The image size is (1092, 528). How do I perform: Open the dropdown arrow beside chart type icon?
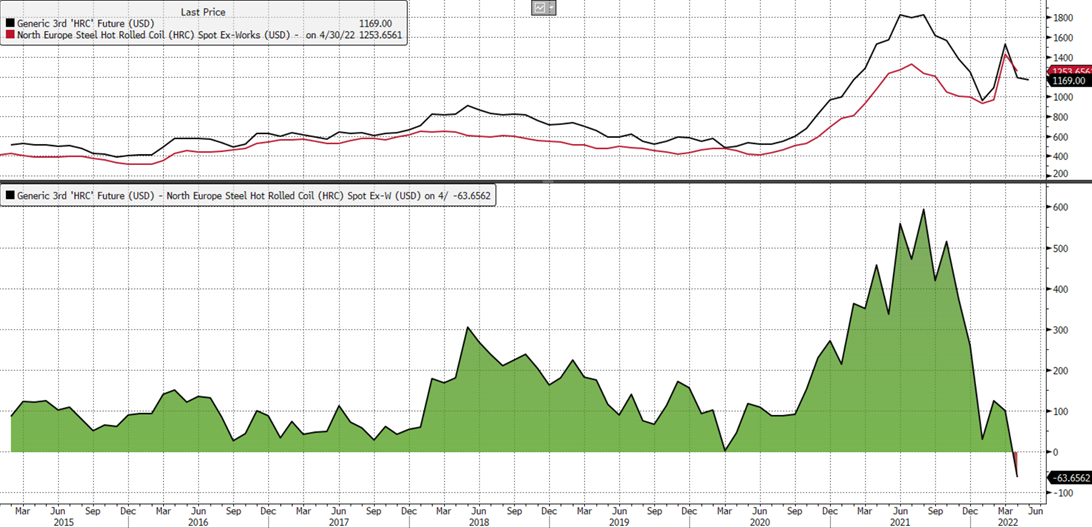(x=552, y=8)
